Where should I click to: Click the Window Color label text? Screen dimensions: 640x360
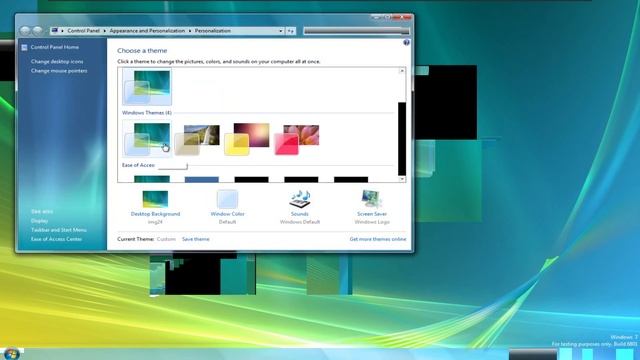pyautogui.click(x=227, y=214)
